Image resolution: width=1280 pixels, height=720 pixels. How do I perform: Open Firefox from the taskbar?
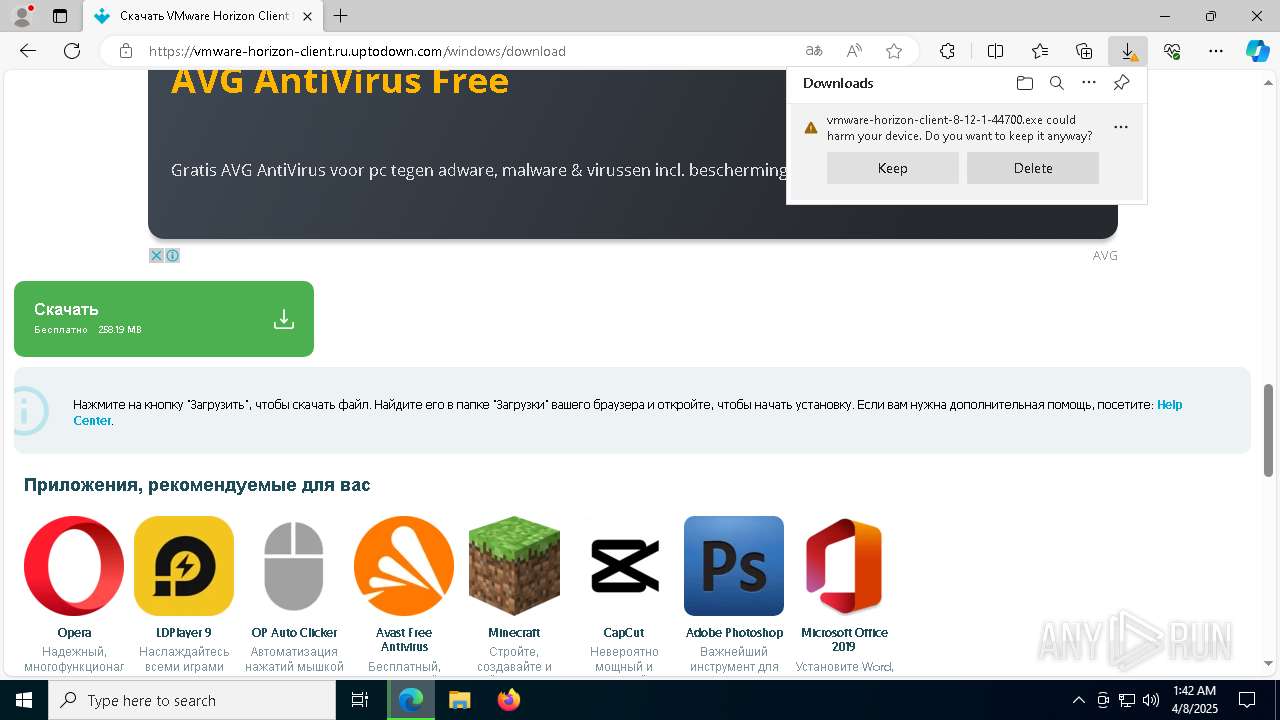pos(508,700)
